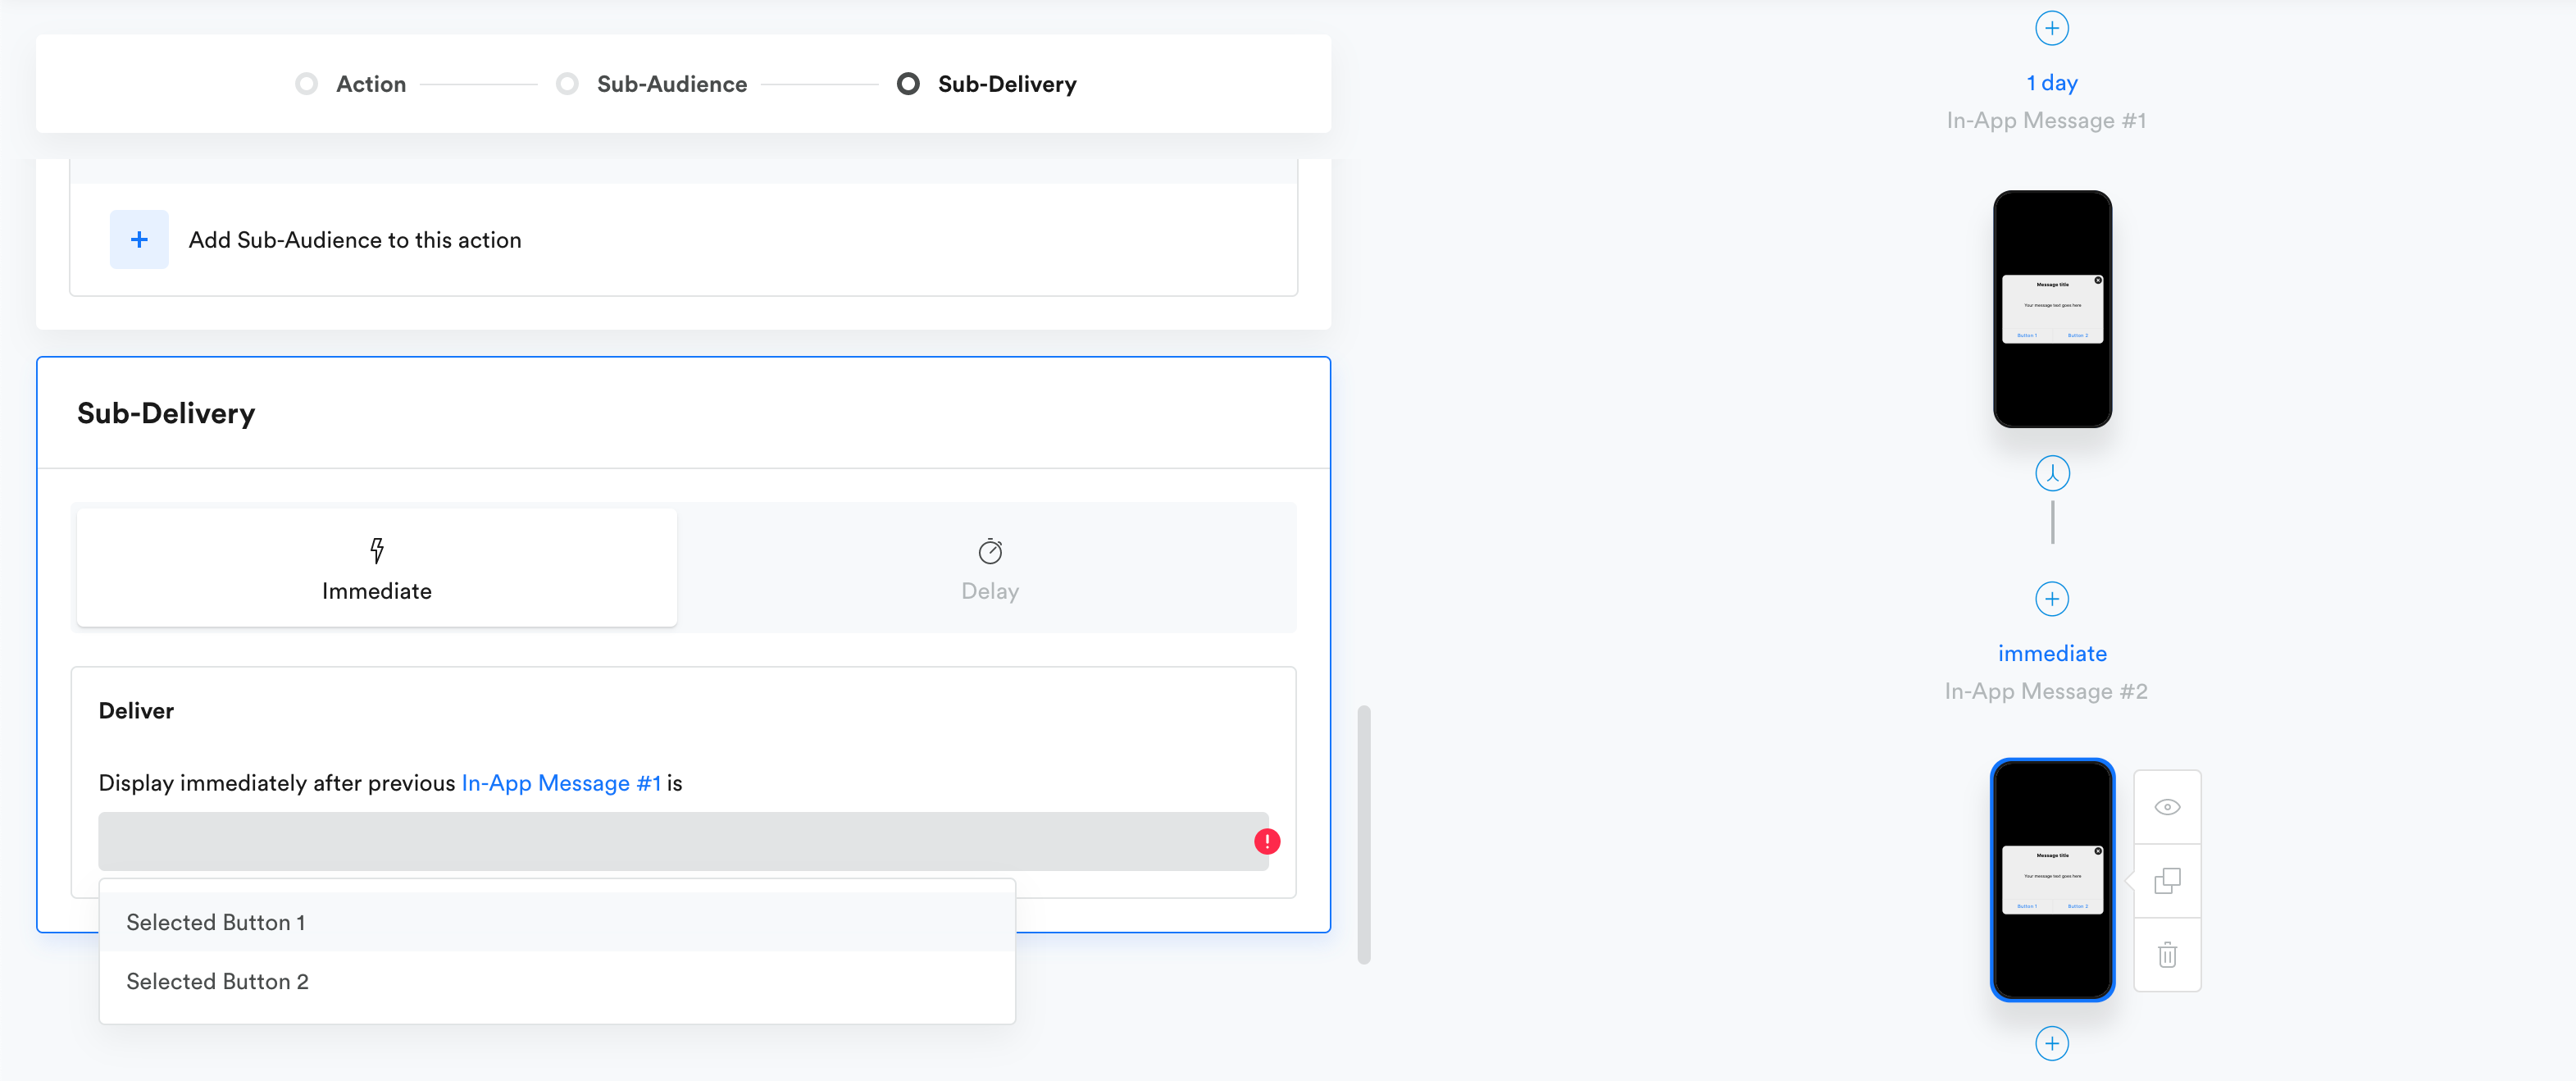The width and height of the screenshot is (2576, 1081).
Task: Switch to the Delay delivery tab
Action: click(989, 568)
